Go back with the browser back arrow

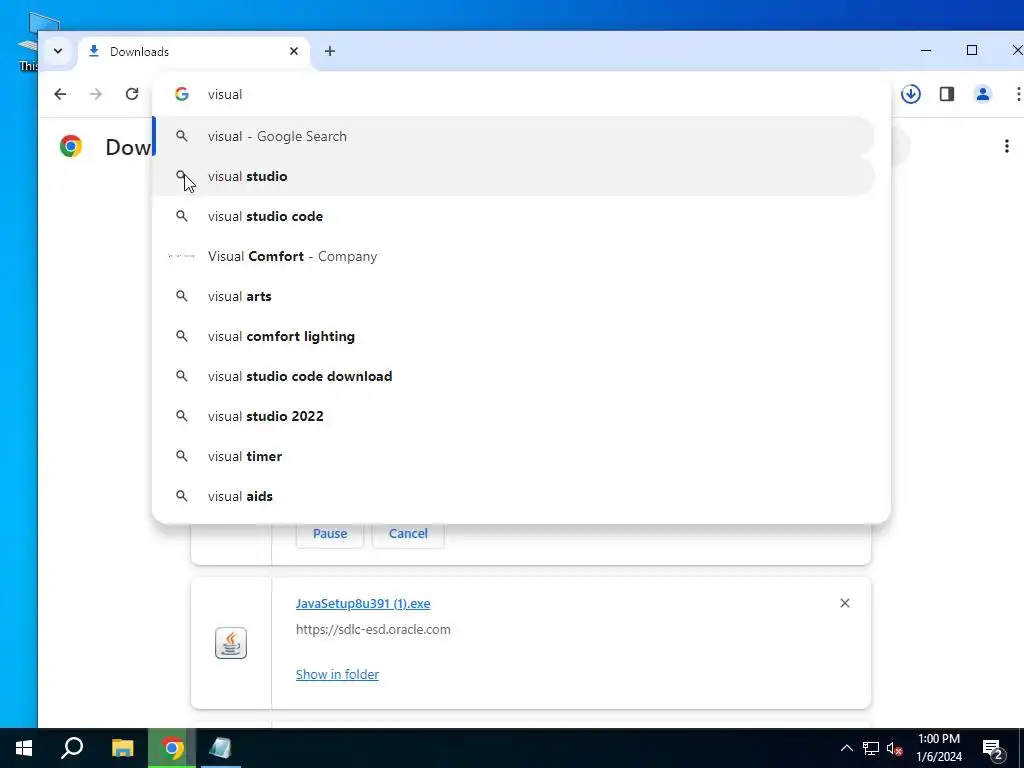(60, 94)
